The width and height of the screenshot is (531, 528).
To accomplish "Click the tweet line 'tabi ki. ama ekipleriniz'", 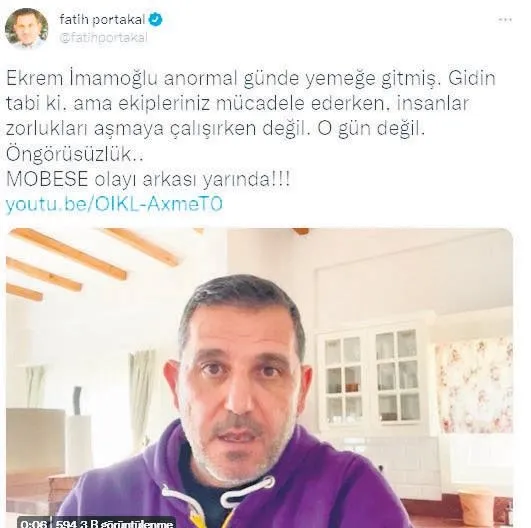I will [237, 104].
